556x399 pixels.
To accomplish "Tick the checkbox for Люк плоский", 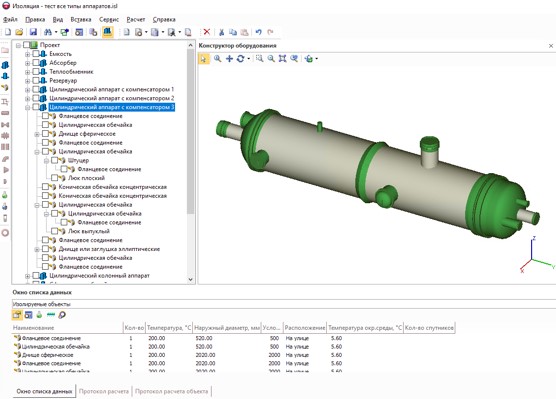I will pos(55,178).
